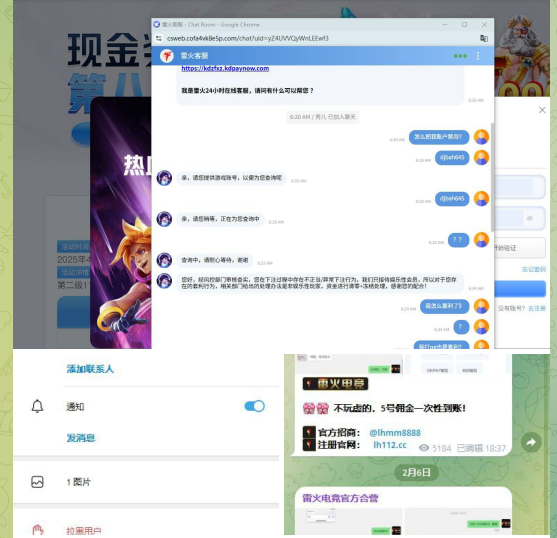Image resolution: width=557 pixels, height=538 pixels.
Task: Click the translate page icon in Chrome address bar
Action: (x=483, y=38)
